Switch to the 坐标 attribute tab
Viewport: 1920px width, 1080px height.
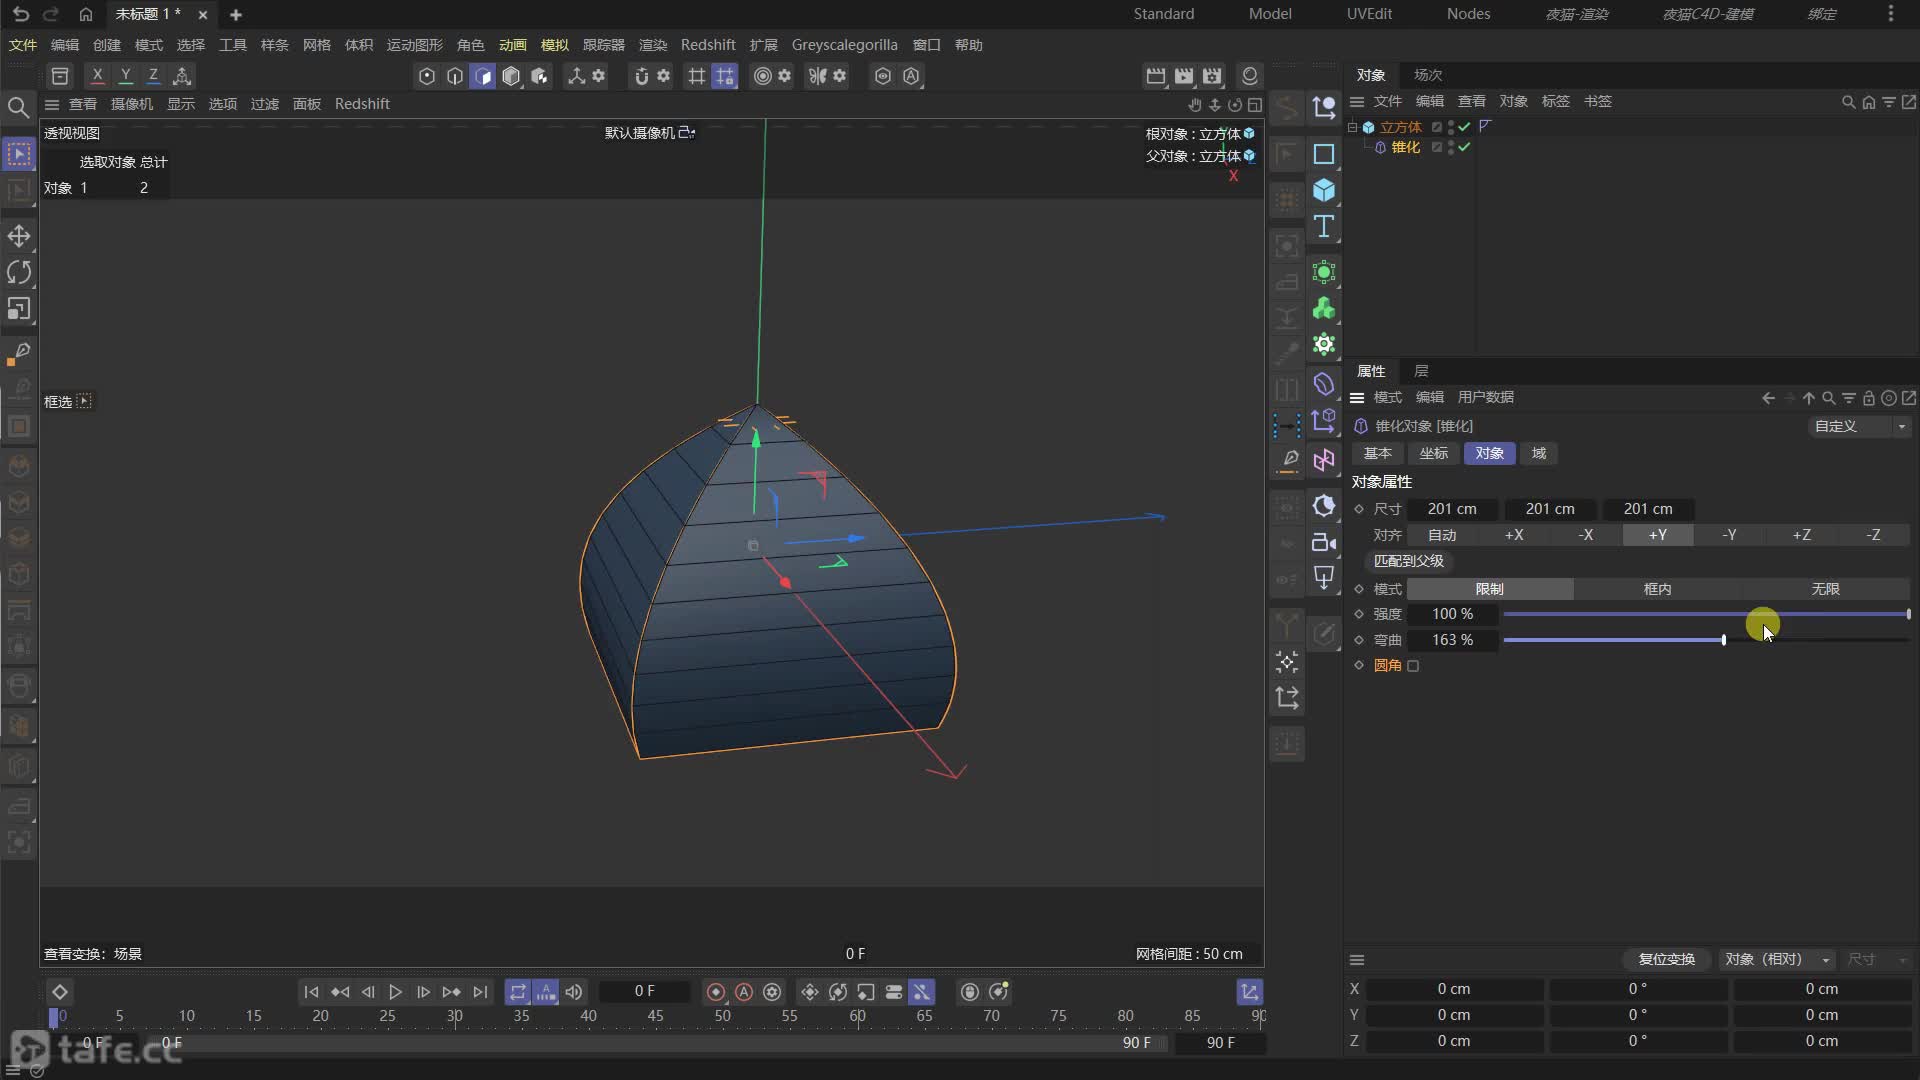[1433, 453]
